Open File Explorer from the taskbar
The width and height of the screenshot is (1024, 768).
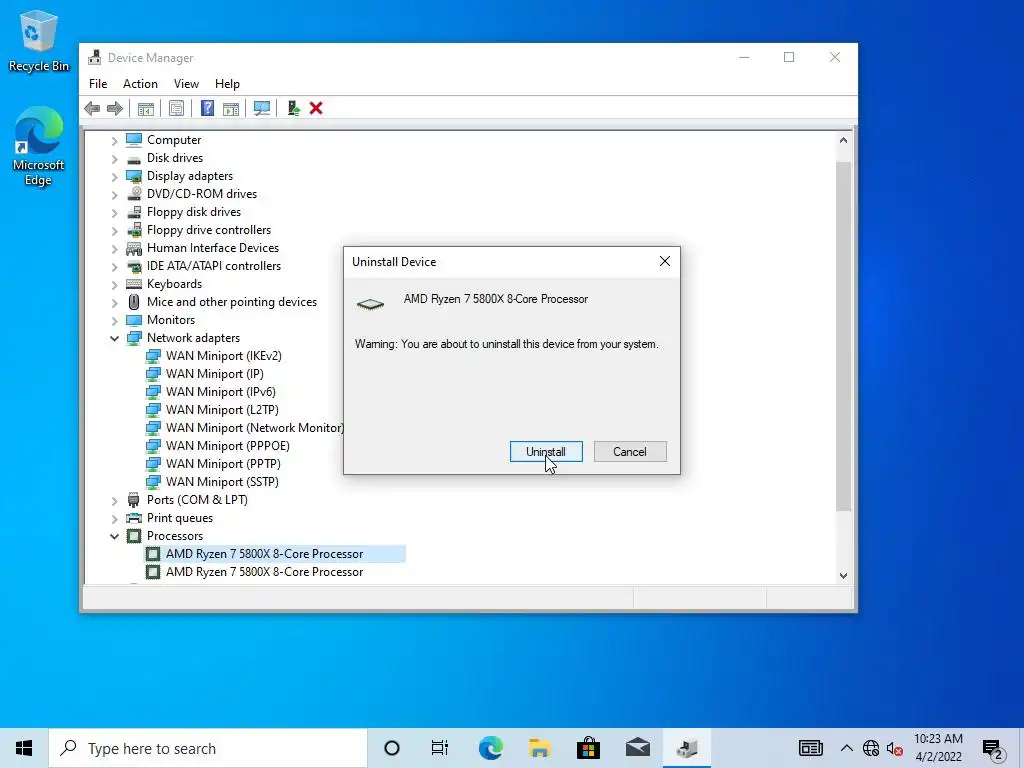(539, 748)
